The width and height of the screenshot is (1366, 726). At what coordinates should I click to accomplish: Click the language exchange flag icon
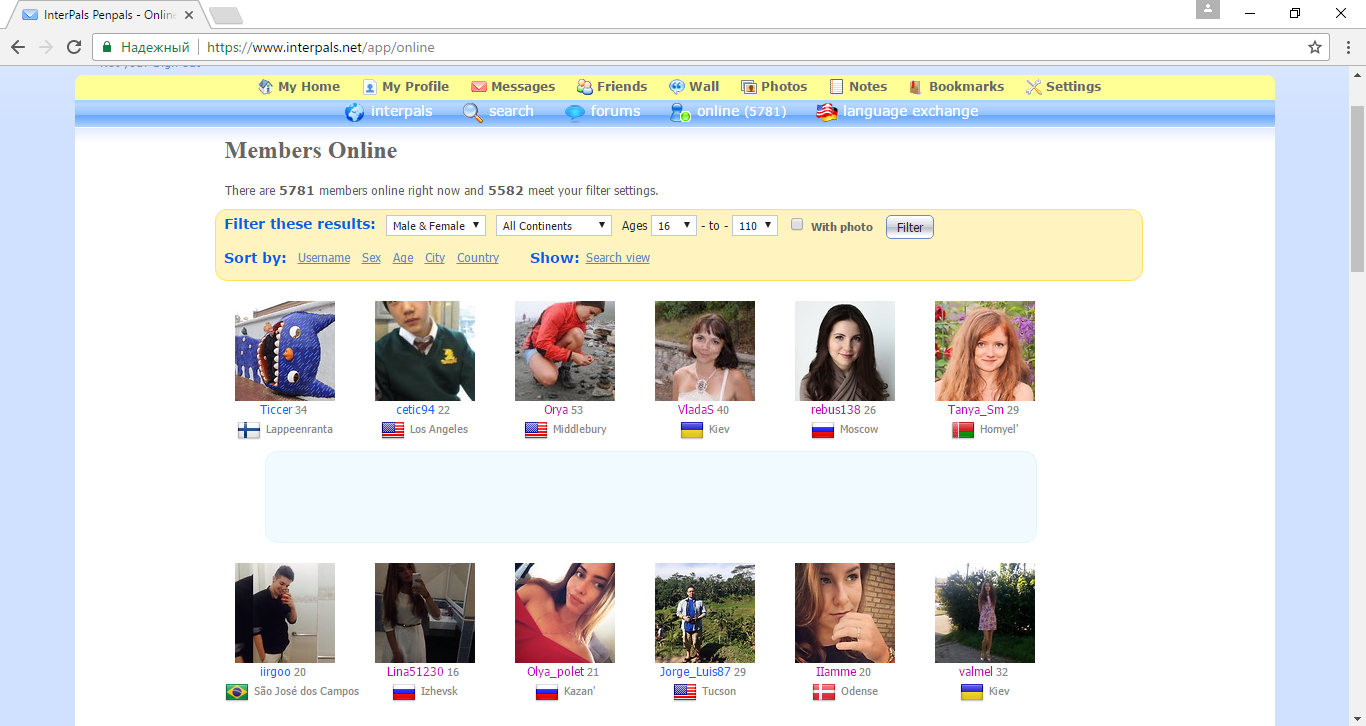(x=827, y=112)
